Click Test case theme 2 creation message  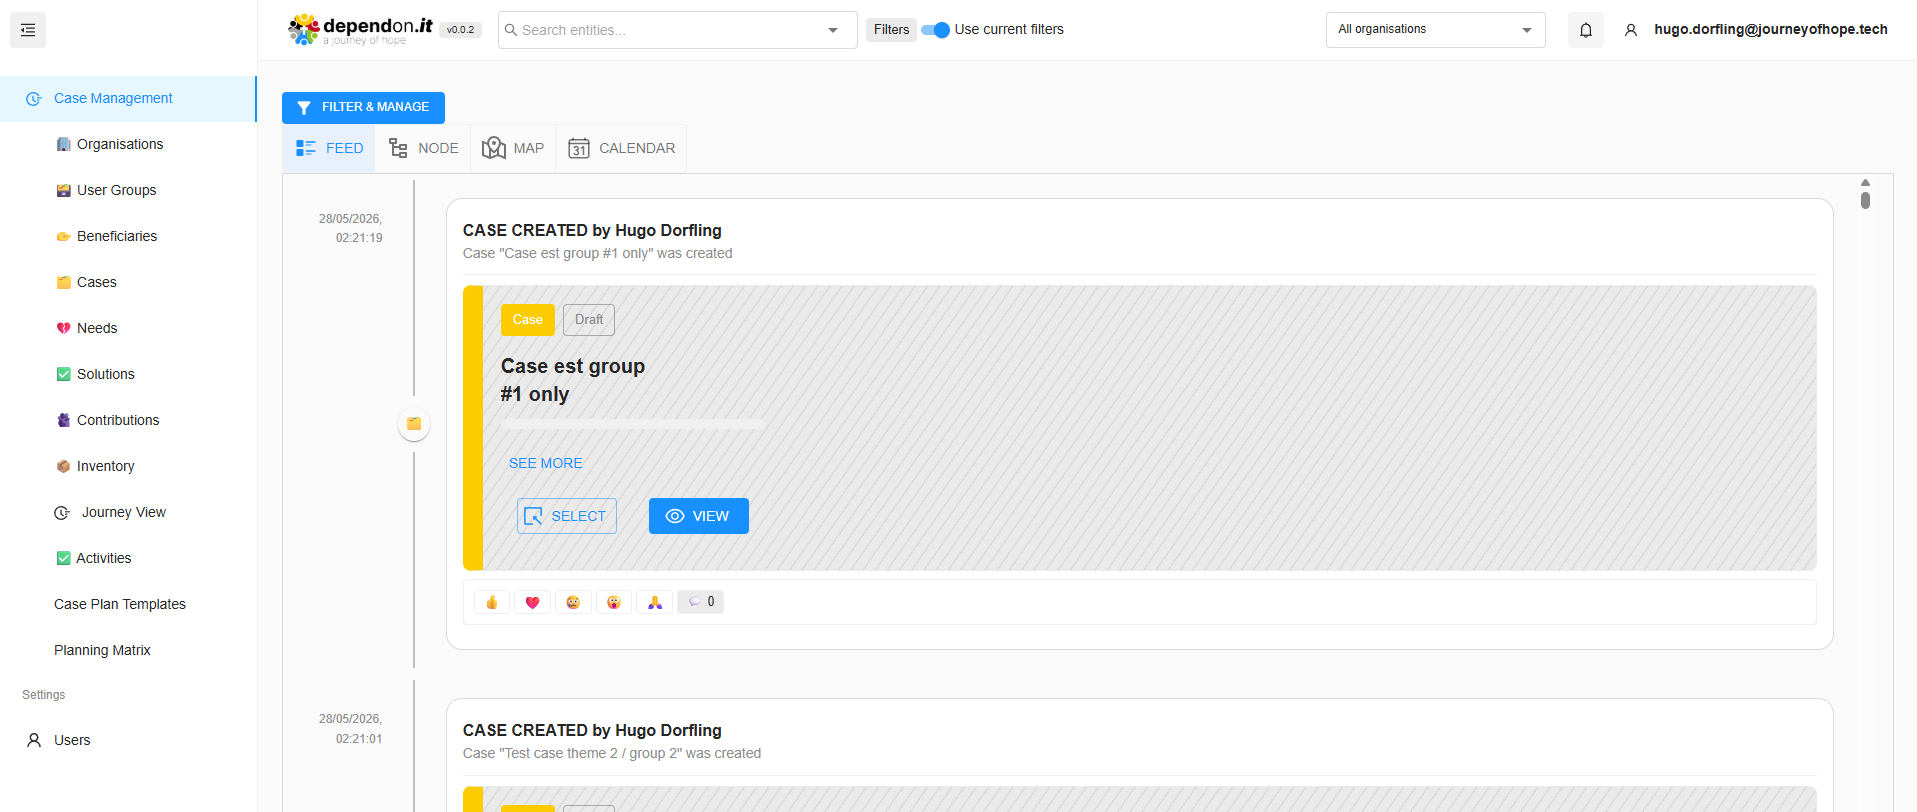(612, 753)
